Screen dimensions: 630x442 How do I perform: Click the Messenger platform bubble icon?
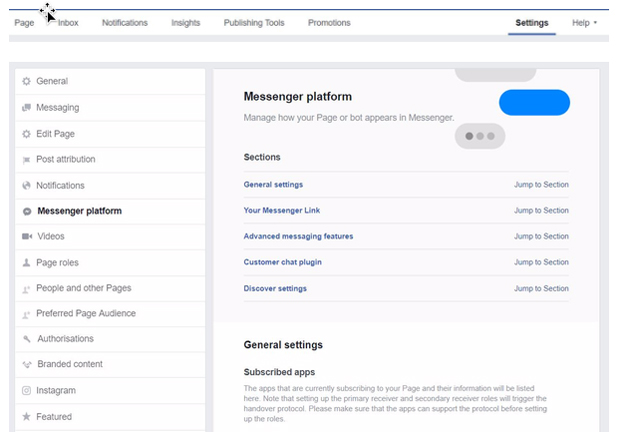click(x=27, y=211)
